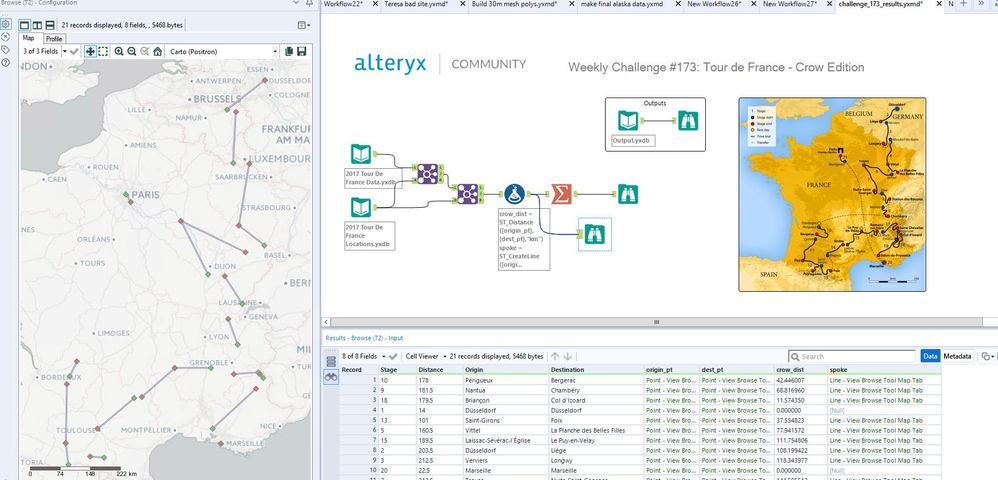Screen dimensions: 998x480
Task: Activate the map rectangle select tool
Action: pos(103,52)
